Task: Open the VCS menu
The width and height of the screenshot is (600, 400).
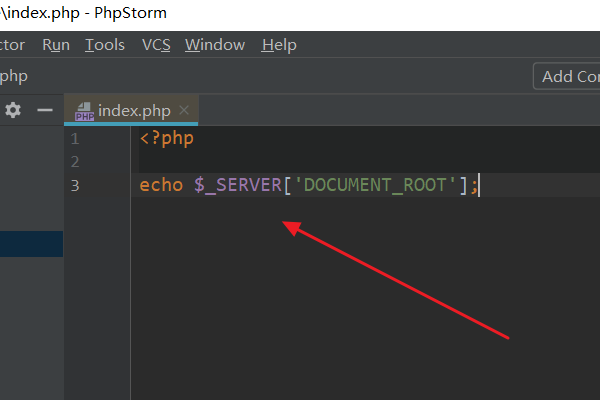Action: 156,45
